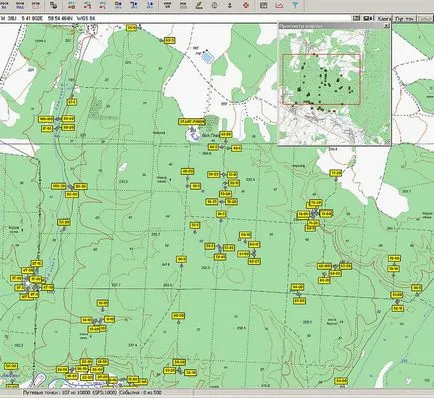Click the small map view icon left of Карта
This screenshot has height=398, width=434.
pyautogui.click(x=357, y=18)
